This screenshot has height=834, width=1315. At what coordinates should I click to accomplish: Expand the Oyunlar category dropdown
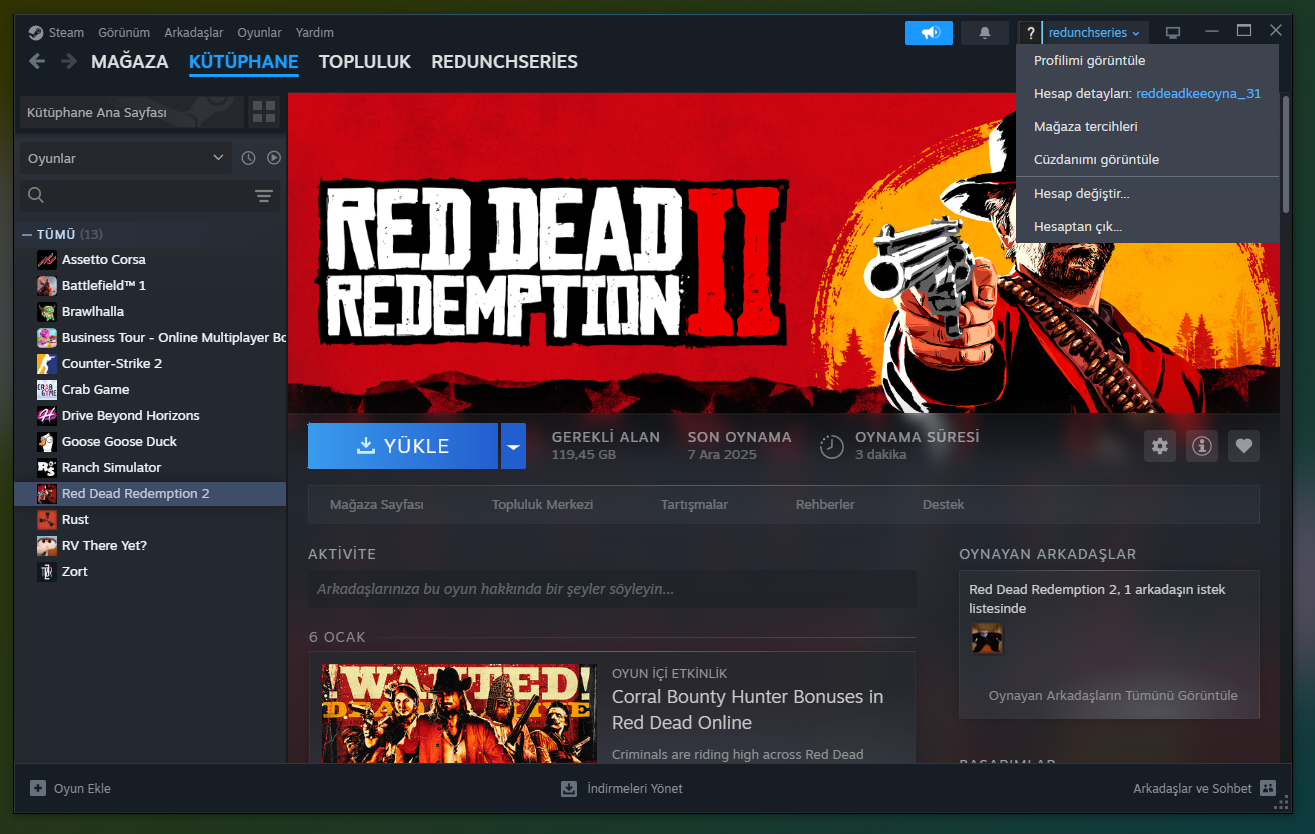[126, 158]
